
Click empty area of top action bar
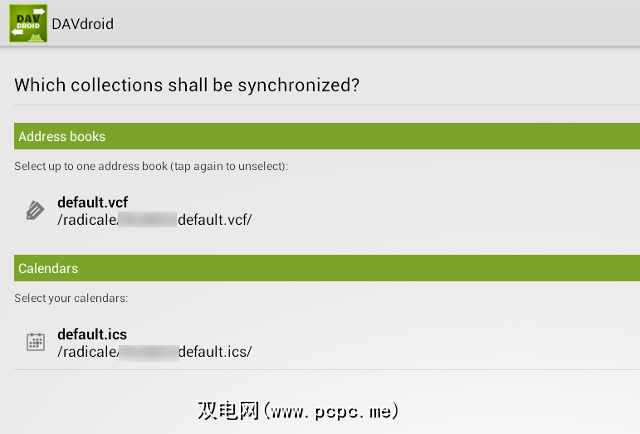[x=400, y=23]
